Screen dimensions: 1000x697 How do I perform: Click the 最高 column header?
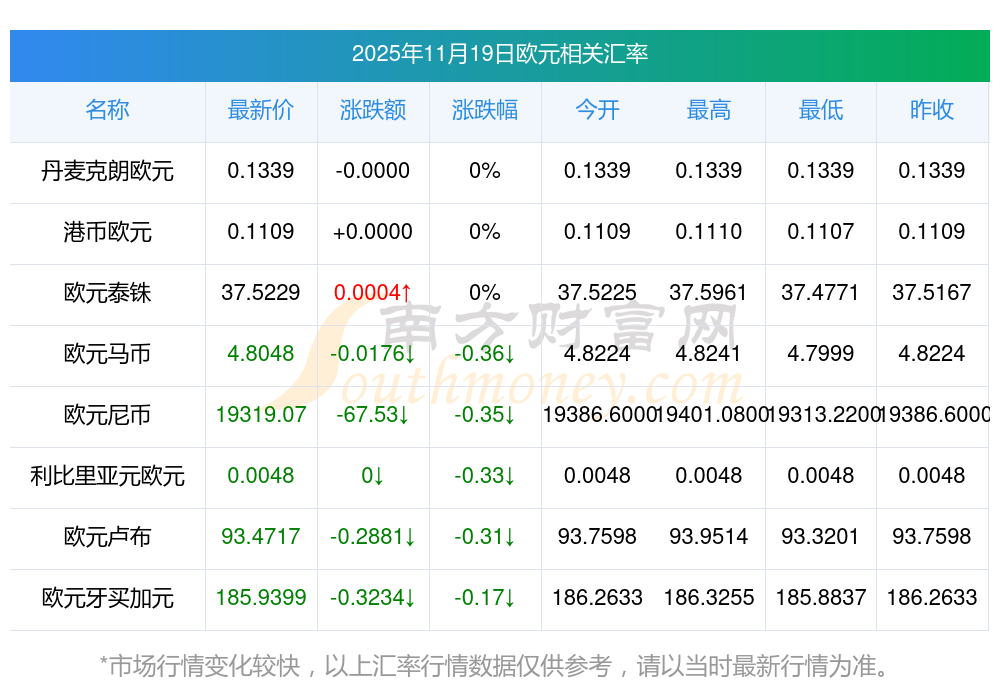click(709, 110)
